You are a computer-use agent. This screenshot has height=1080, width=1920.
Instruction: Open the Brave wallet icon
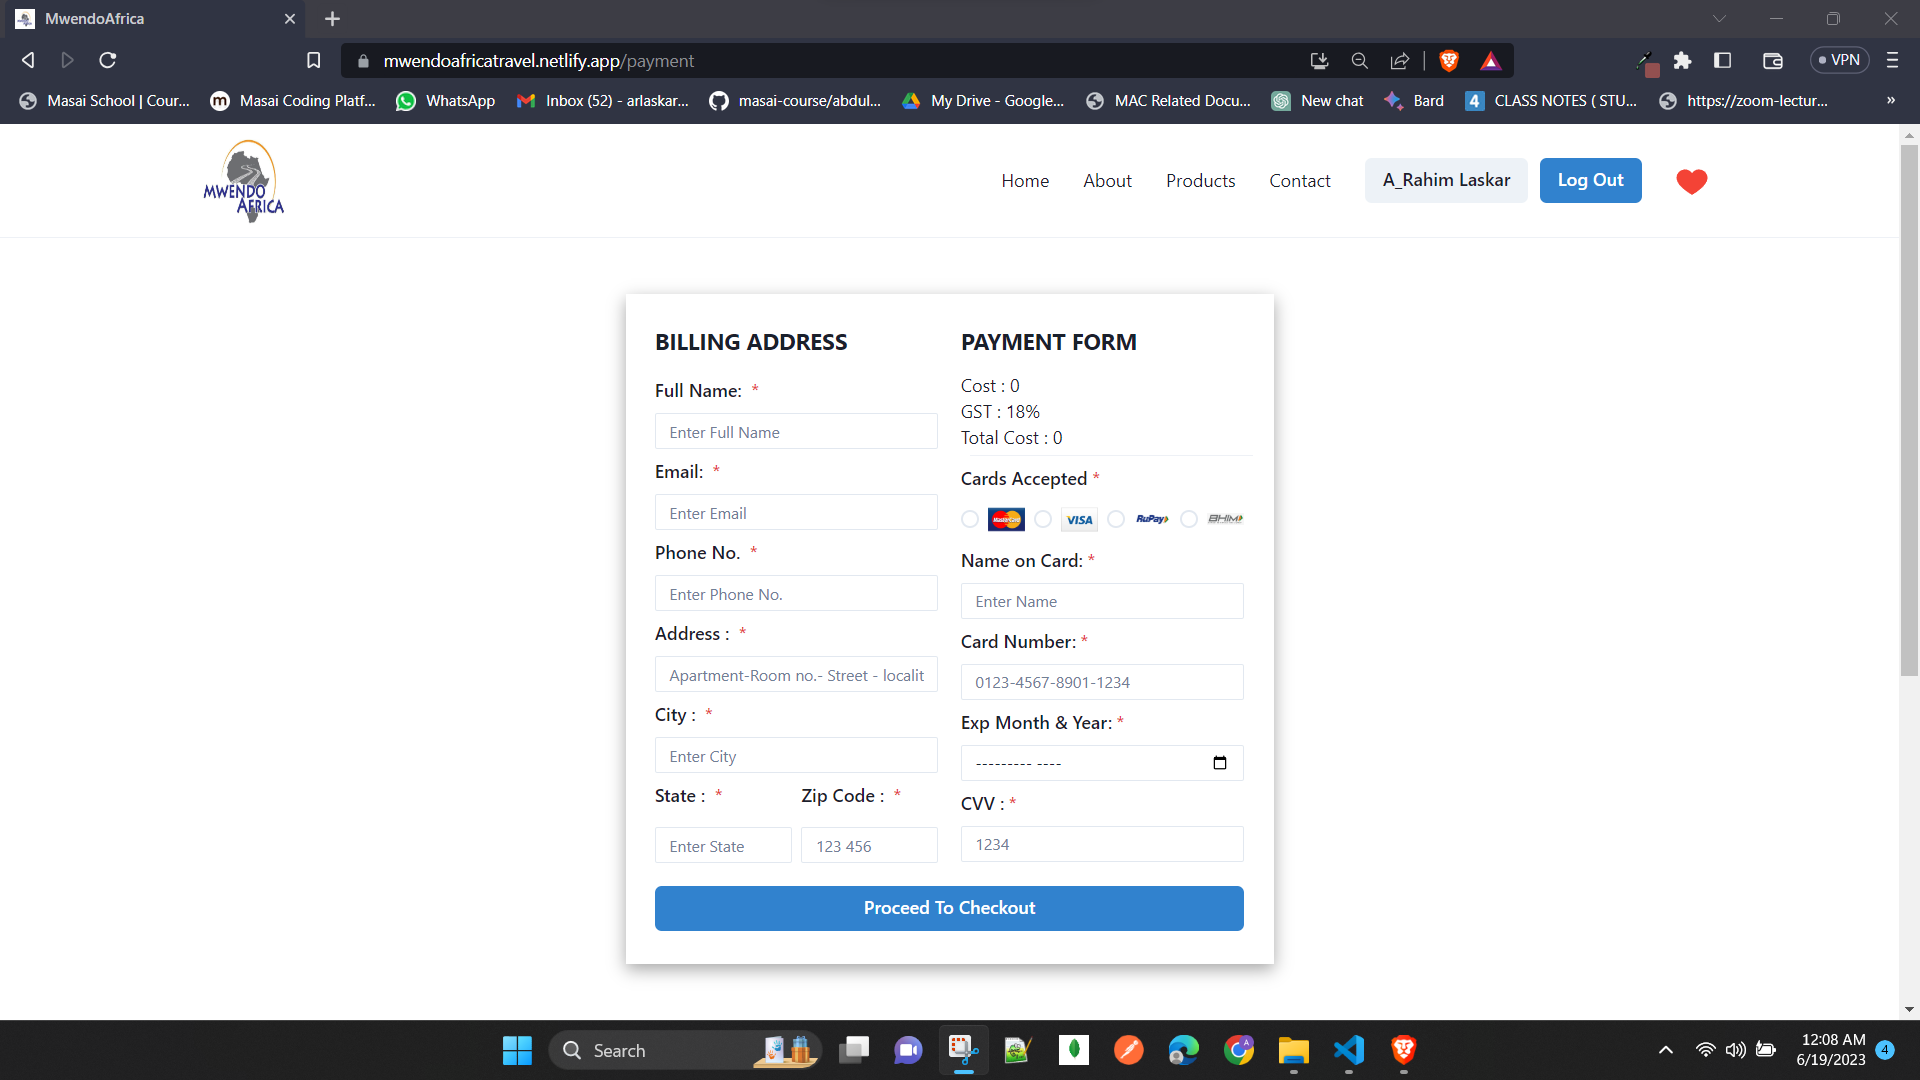click(1772, 61)
